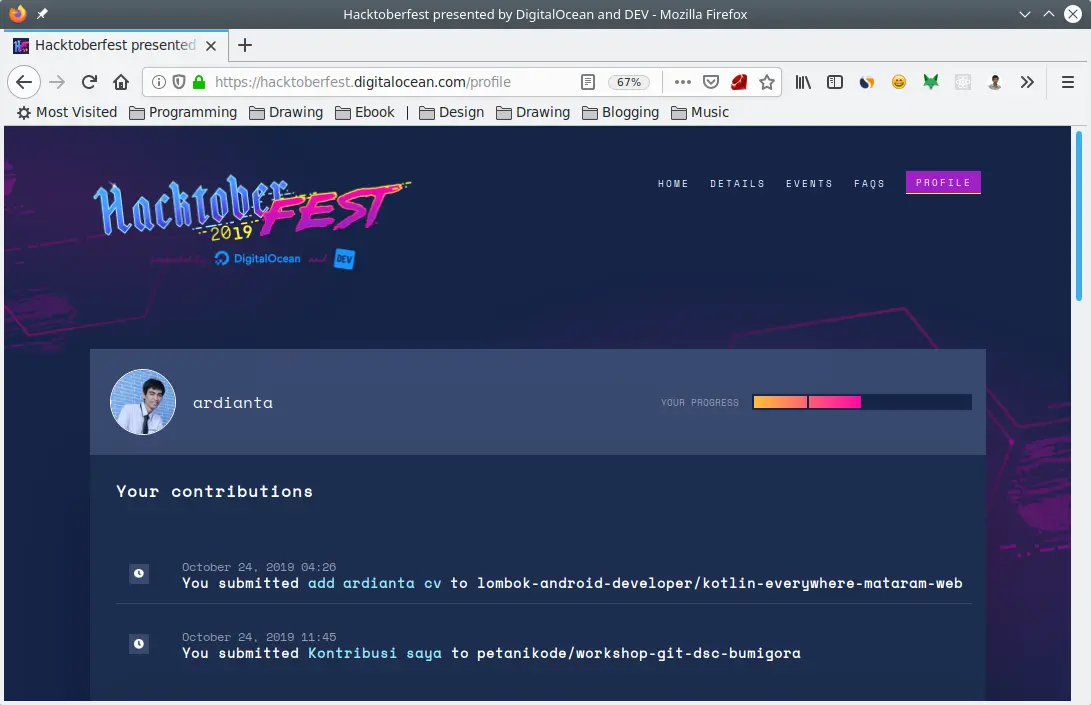Click the pin icon in window title bar
The image size is (1091, 705).
point(42,13)
